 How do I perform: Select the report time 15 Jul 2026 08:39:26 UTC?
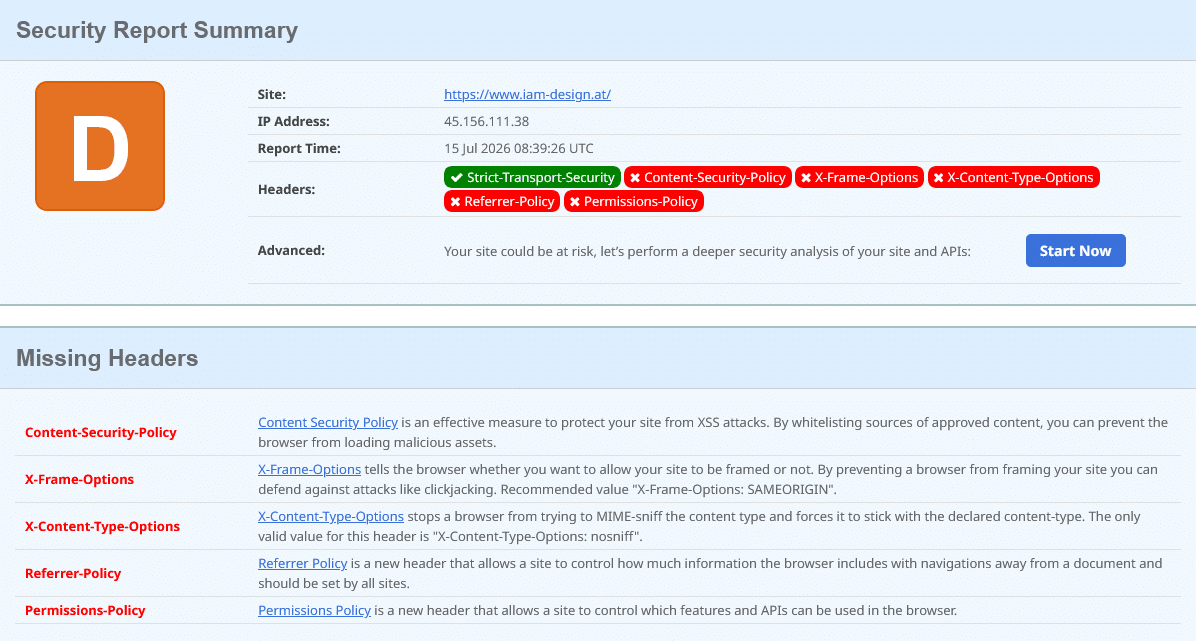[x=519, y=148]
